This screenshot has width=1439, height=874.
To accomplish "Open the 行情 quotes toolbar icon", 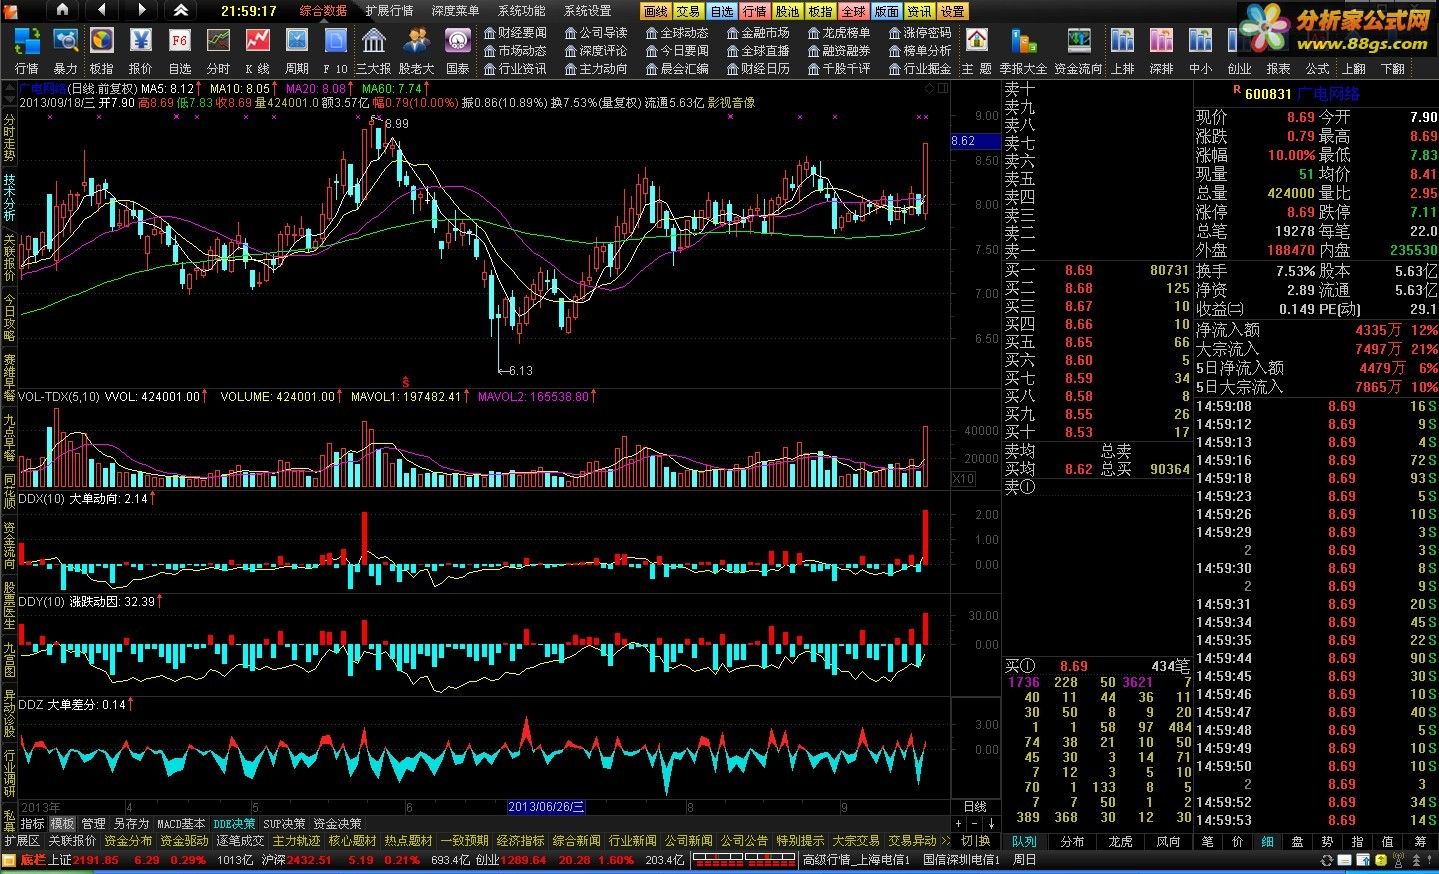I will coord(27,51).
